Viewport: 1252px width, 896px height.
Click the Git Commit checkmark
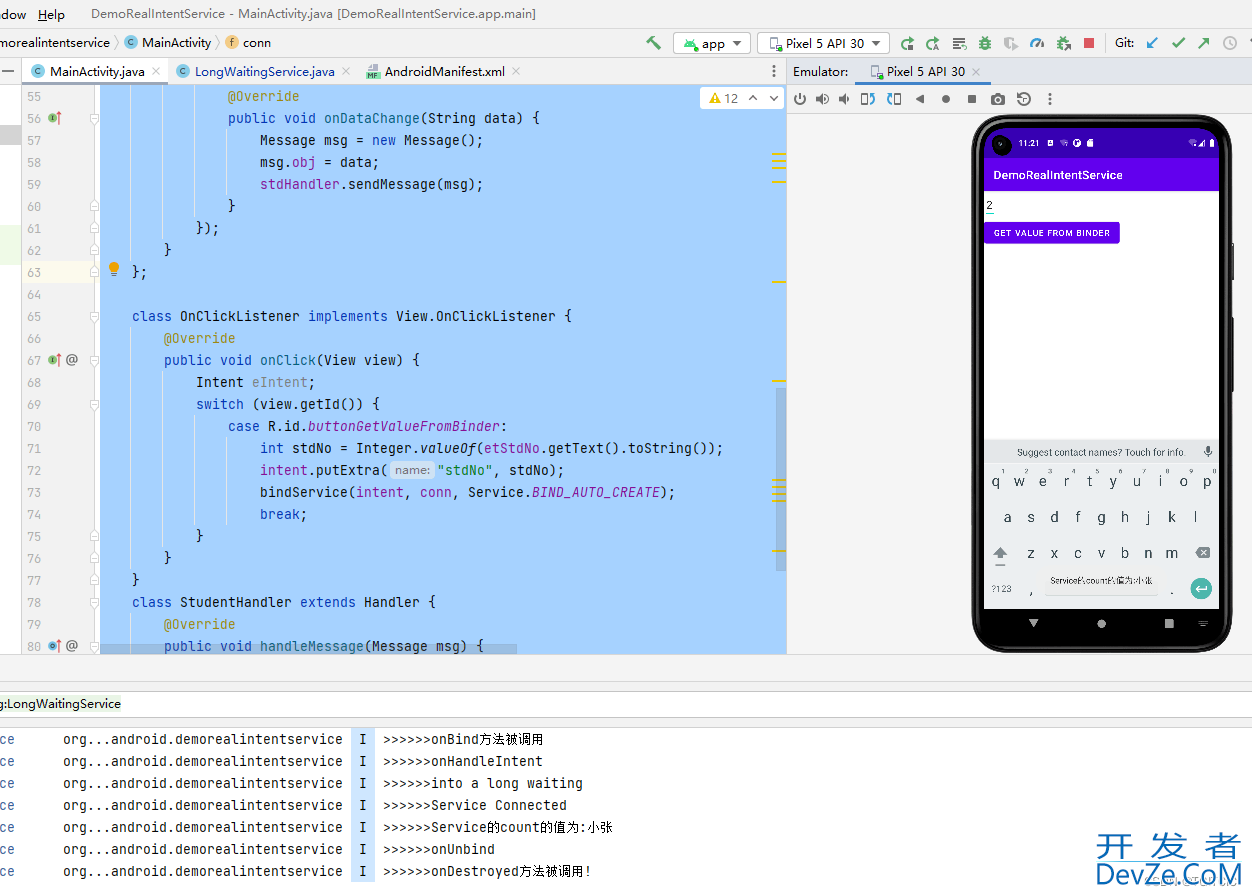click(x=1178, y=43)
